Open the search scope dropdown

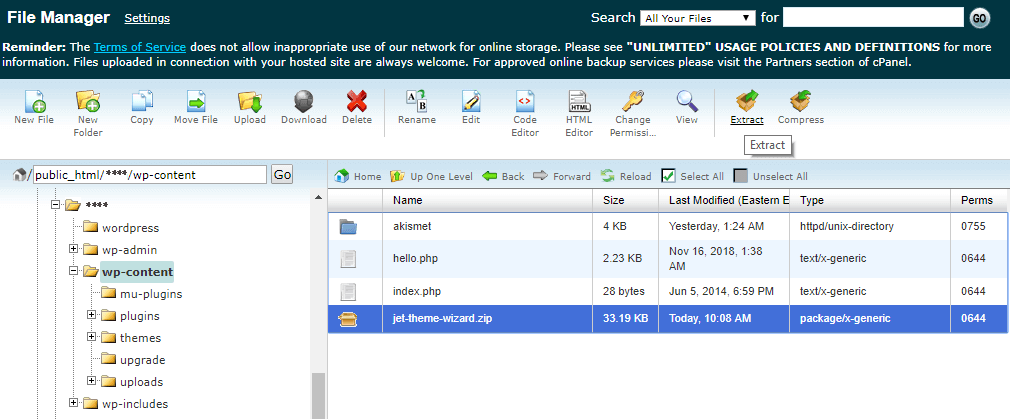click(698, 18)
